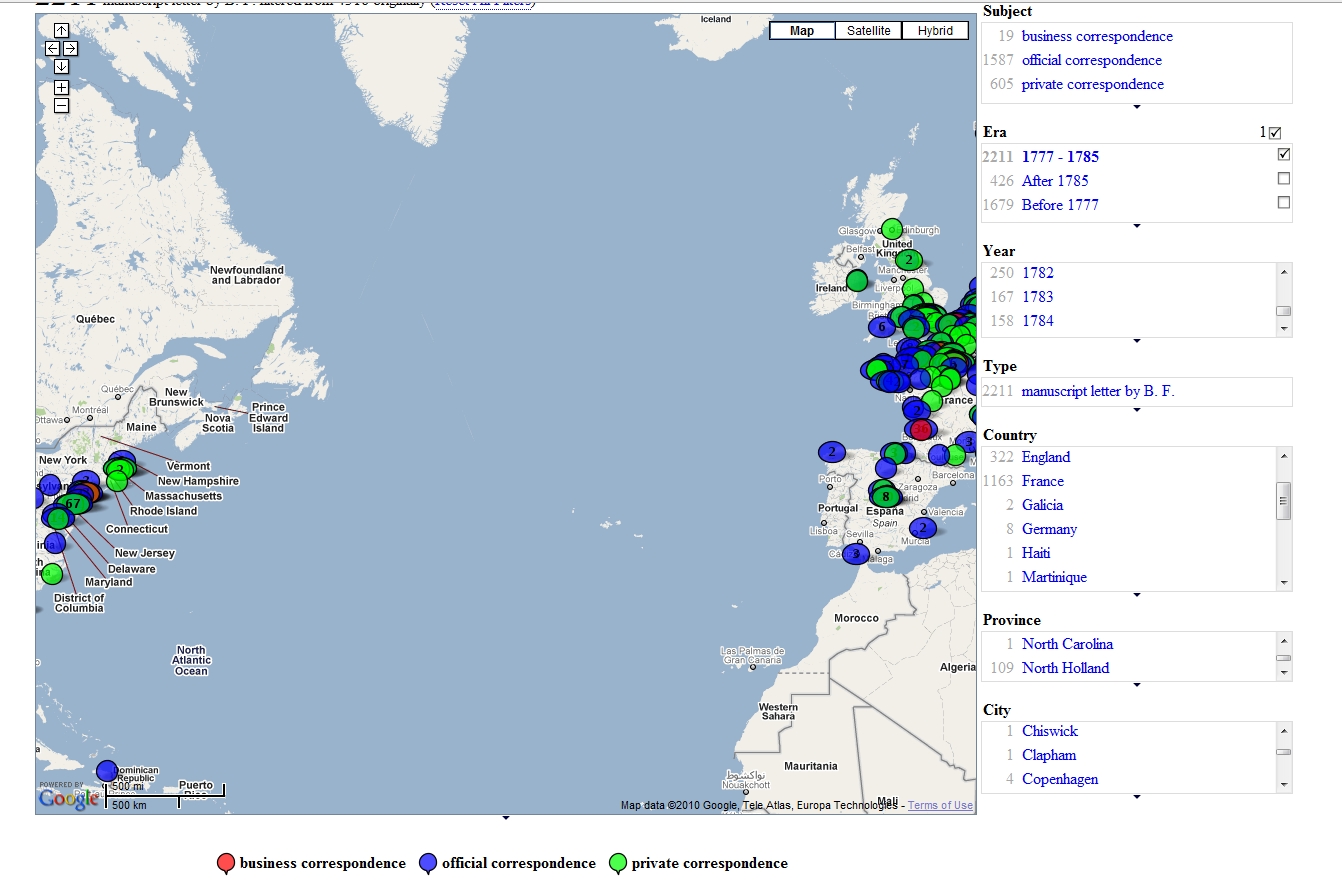Zoom in on the map with plus button
This screenshot has height=887, width=1342.
pos(61,87)
